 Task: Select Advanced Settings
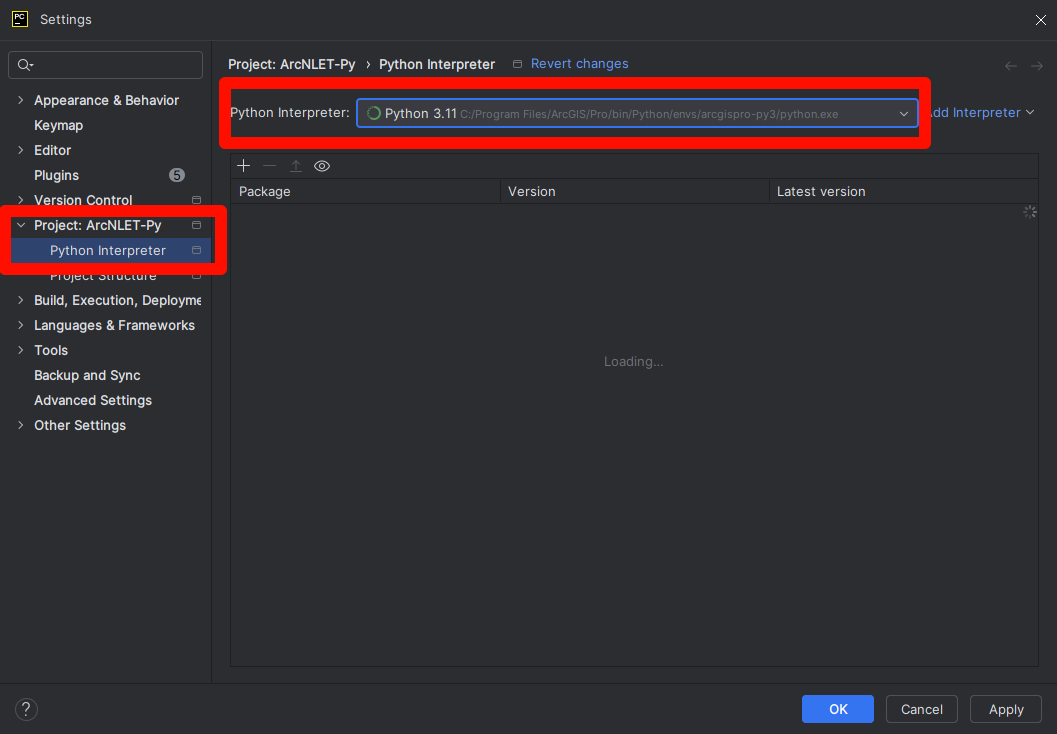(x=93, y=400)
